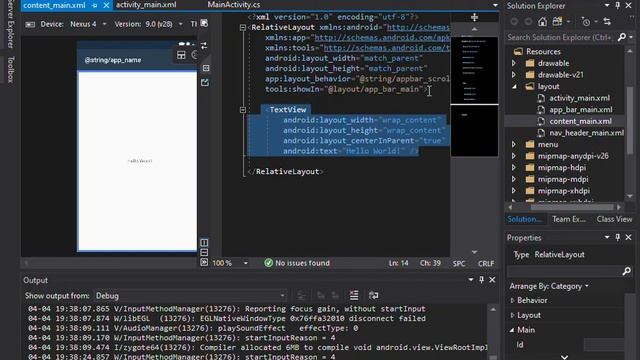
Task: Collapse the layout folder
Action: coord(514,87)
